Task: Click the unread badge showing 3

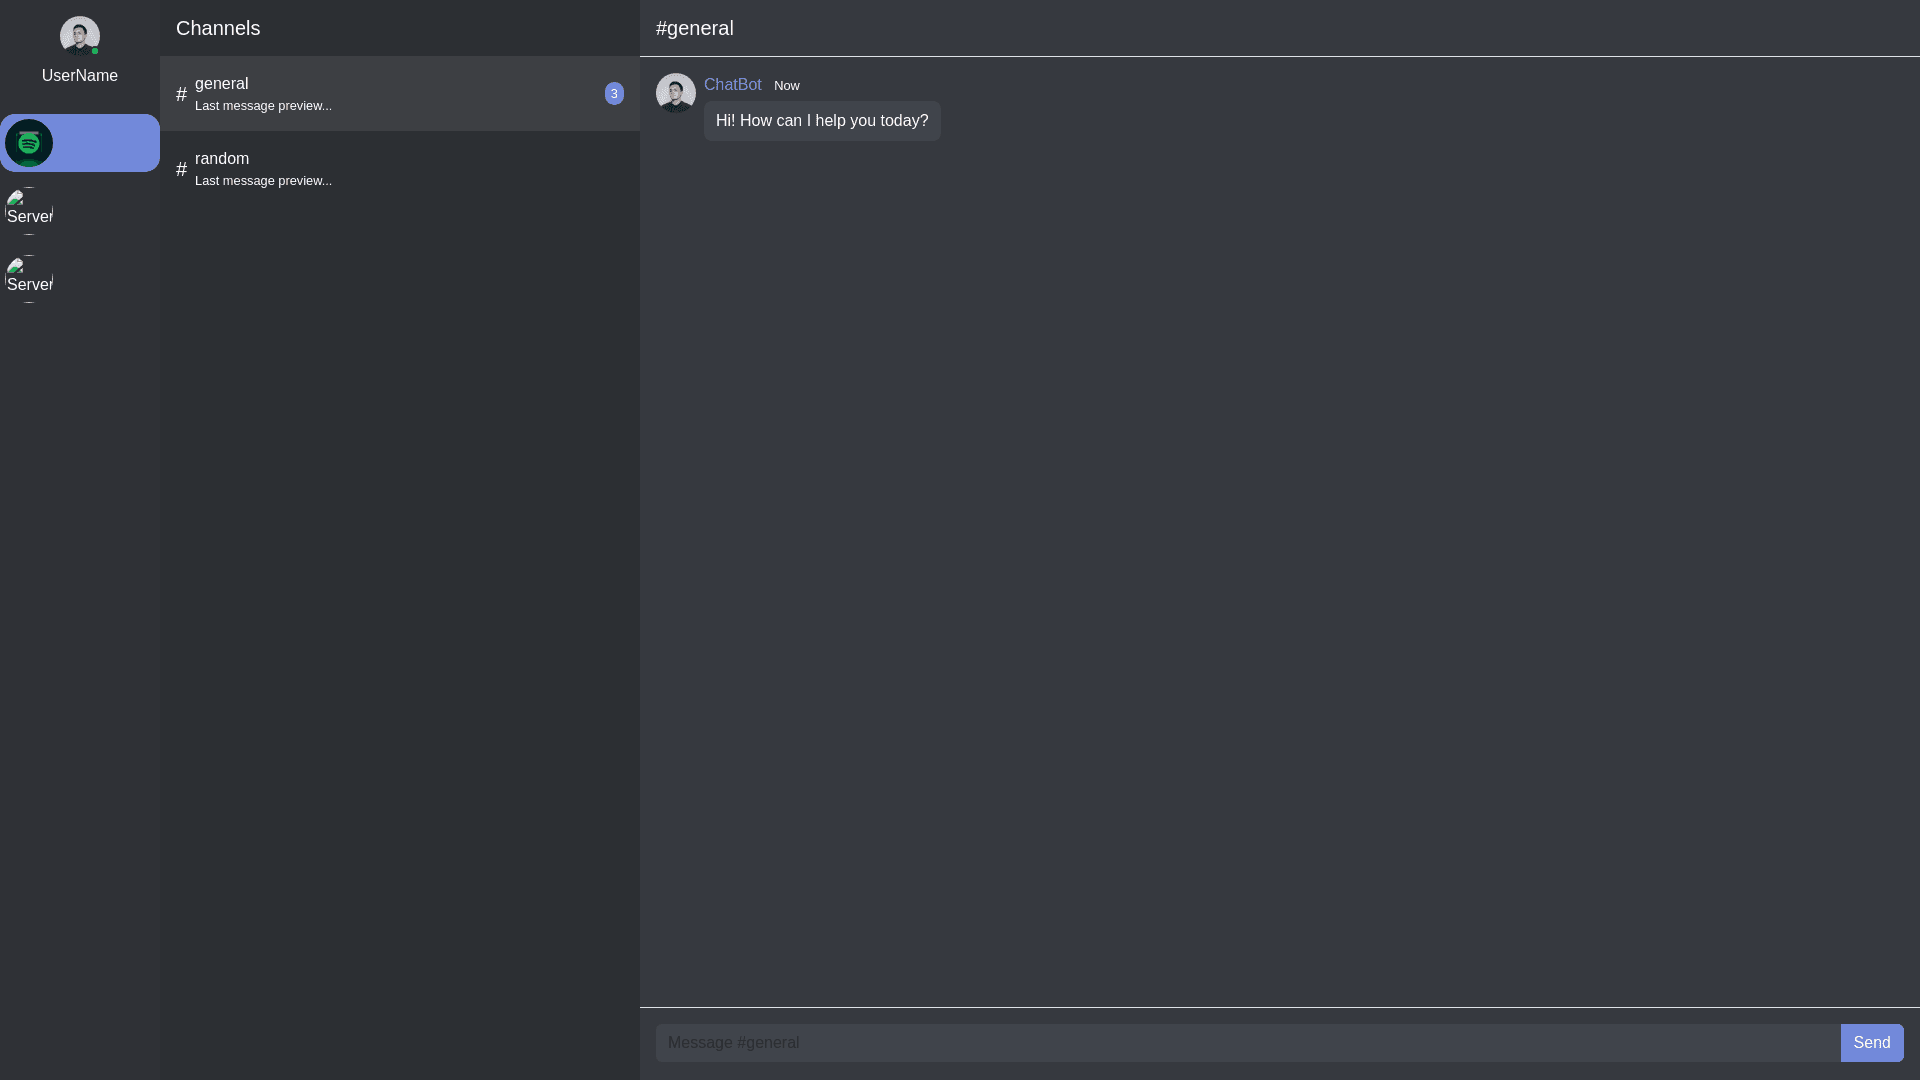Action: tap(614, 93)
